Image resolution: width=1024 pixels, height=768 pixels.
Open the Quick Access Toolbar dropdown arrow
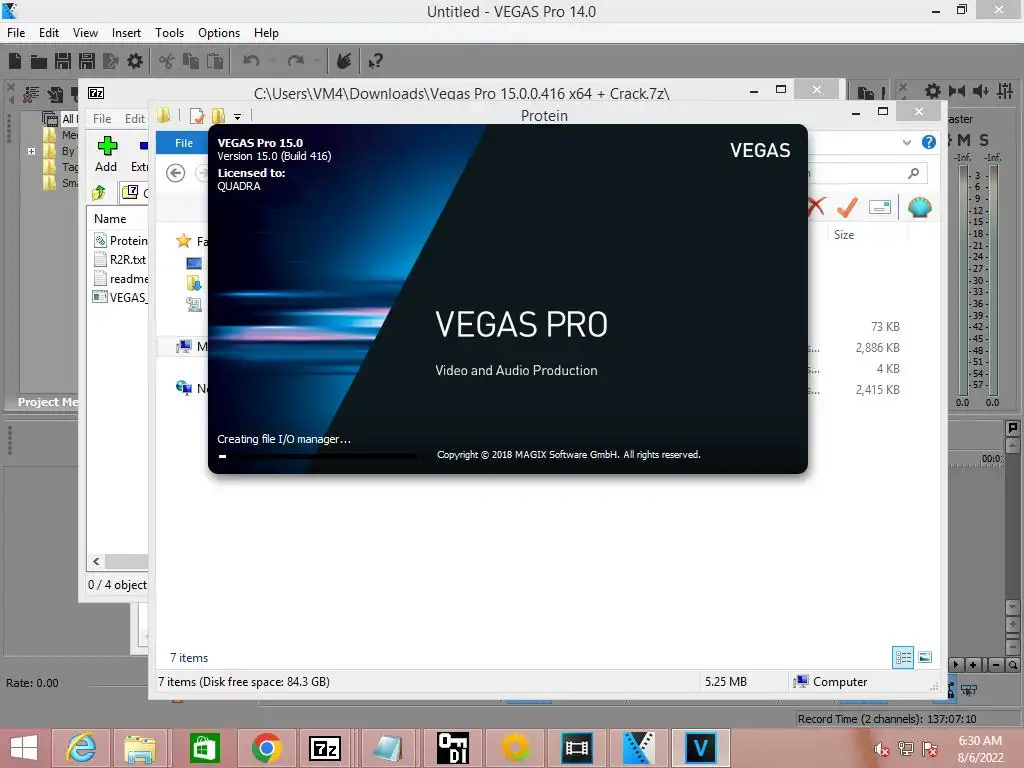click(x=238, y=117)
